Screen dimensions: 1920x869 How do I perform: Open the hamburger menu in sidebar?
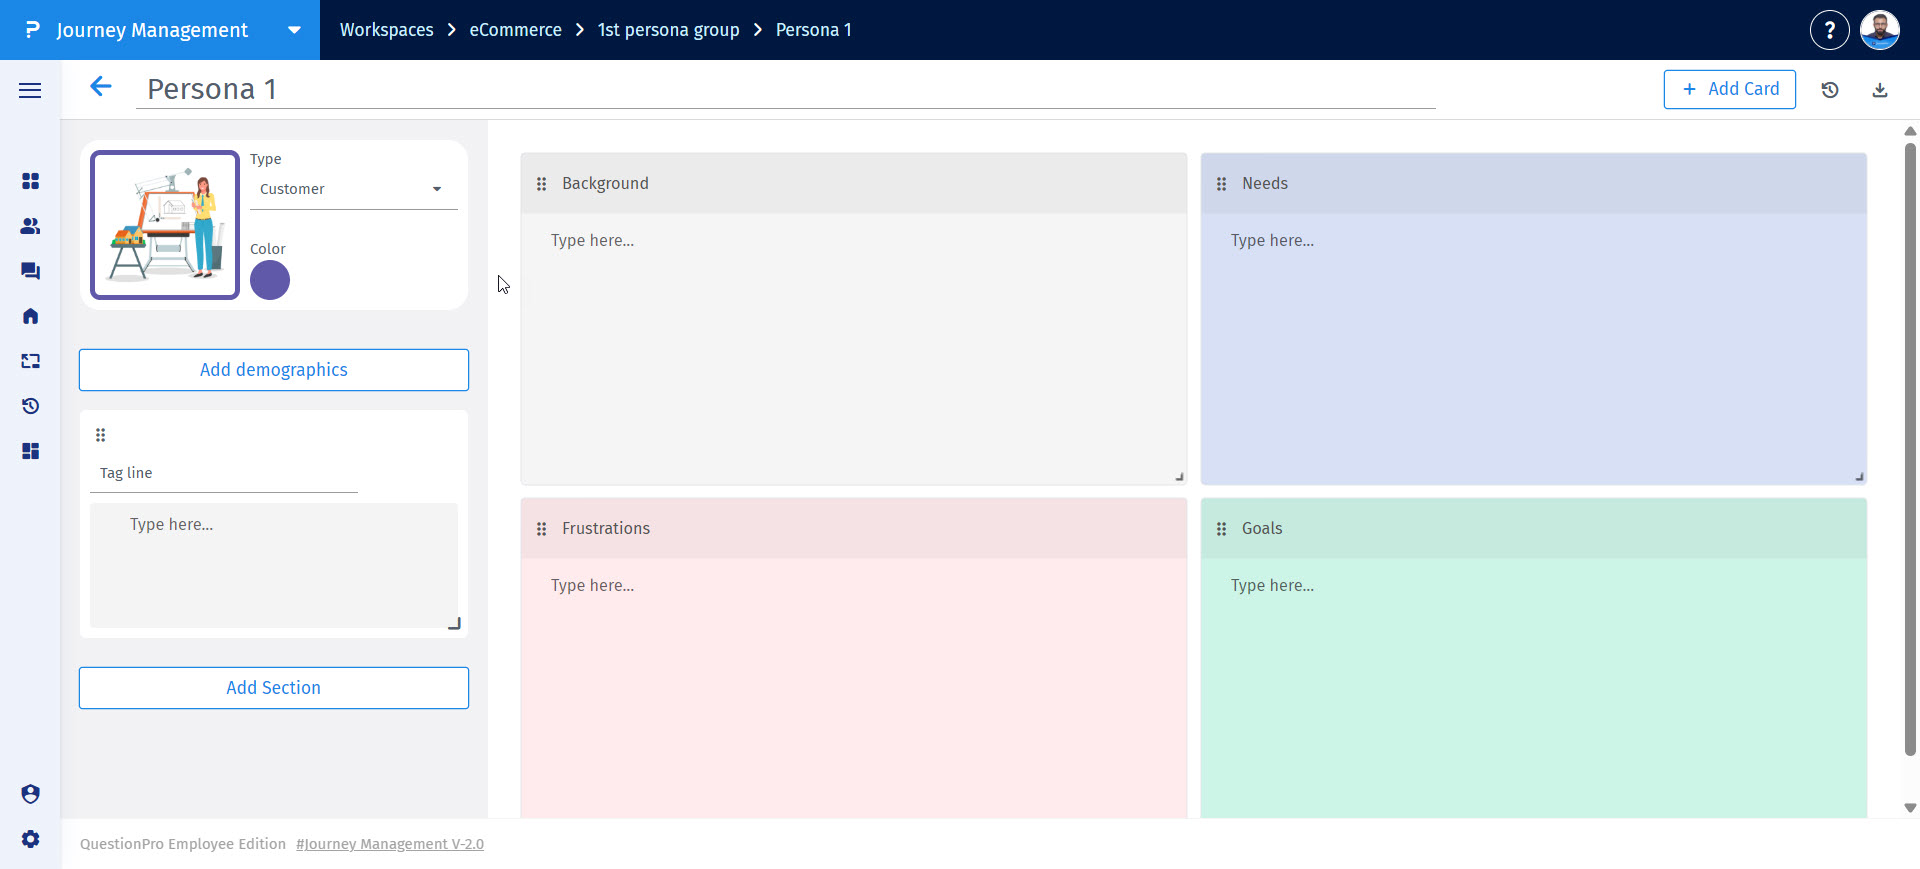pos(30,90)
